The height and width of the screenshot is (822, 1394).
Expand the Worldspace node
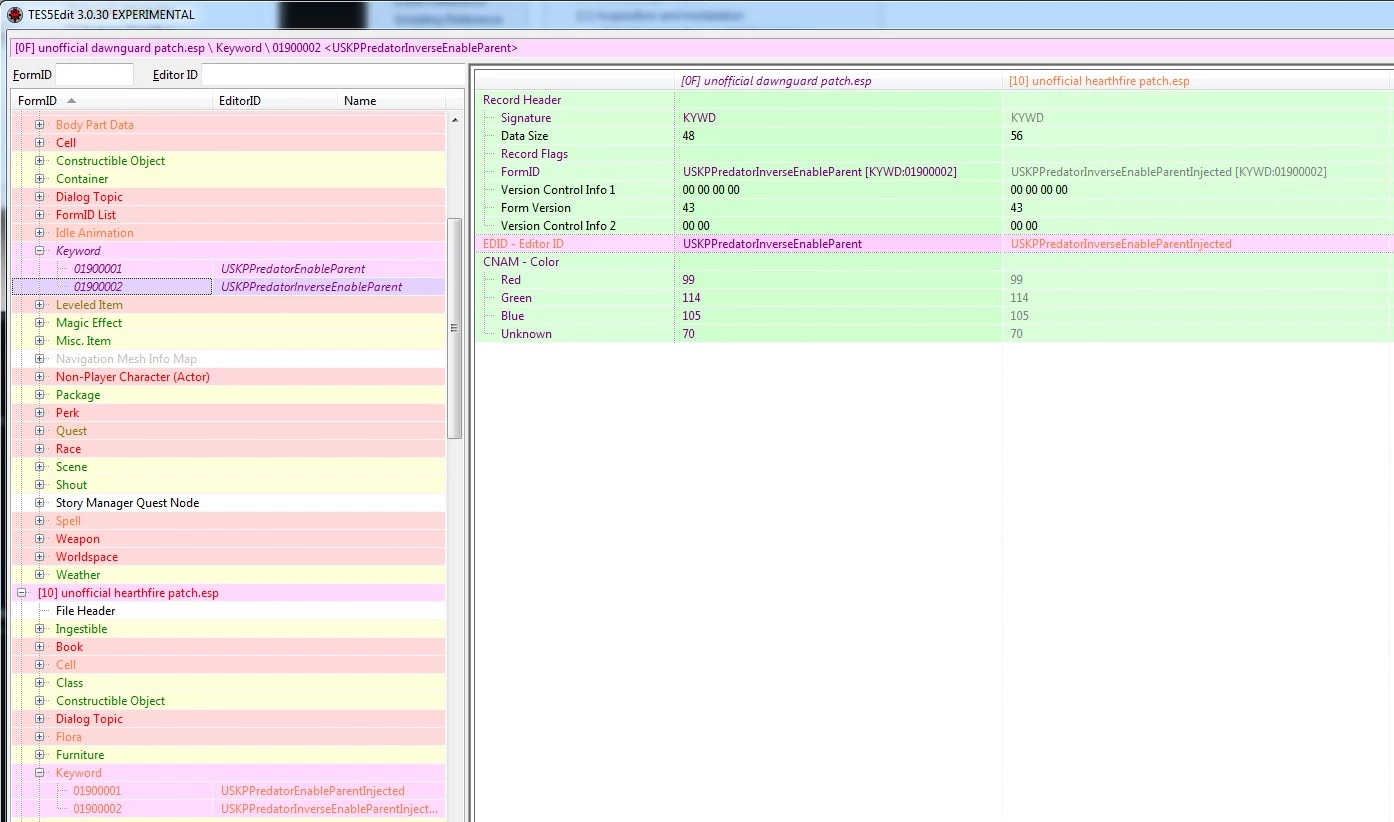tap(40, 557)
